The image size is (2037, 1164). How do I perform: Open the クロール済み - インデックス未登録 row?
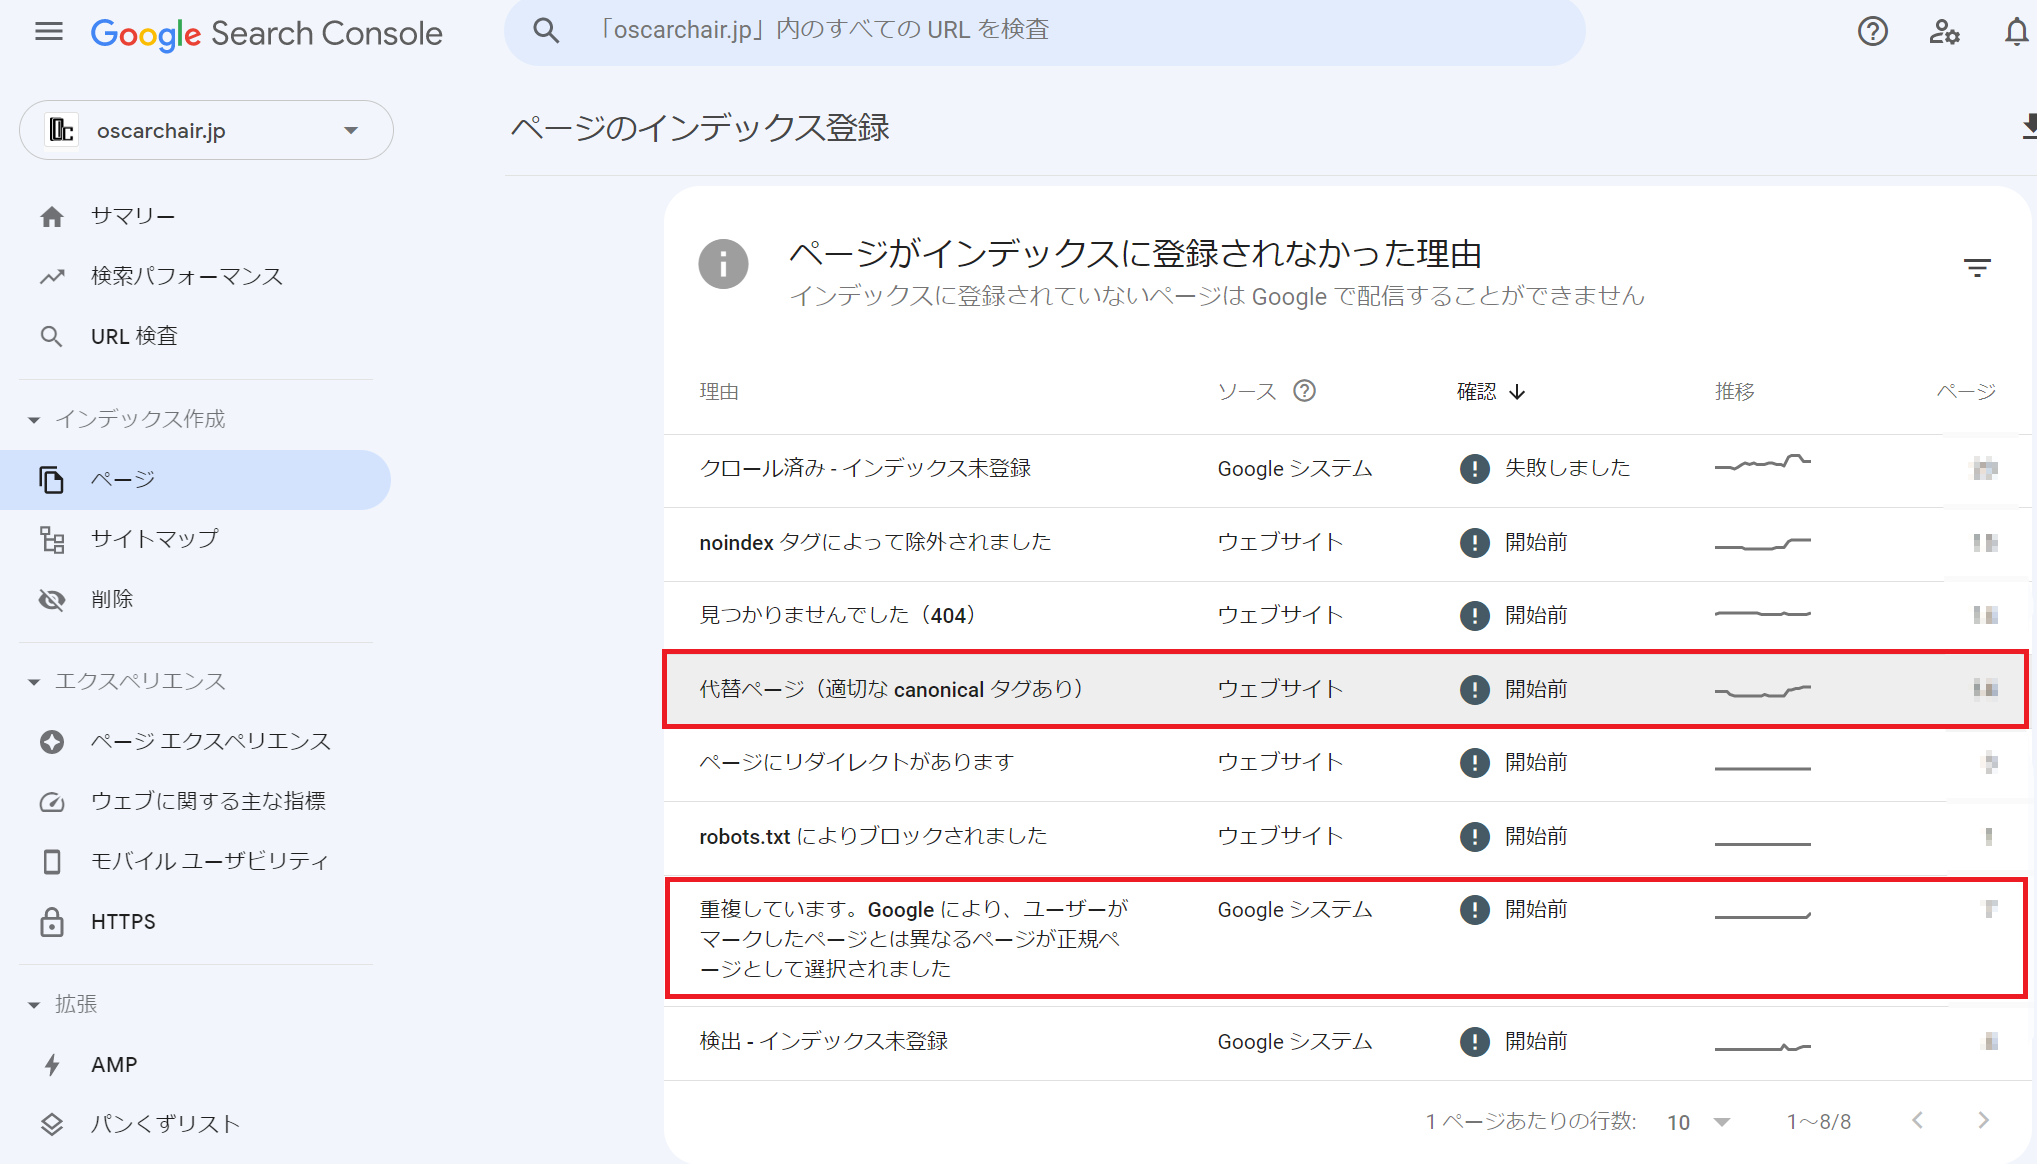864,468
